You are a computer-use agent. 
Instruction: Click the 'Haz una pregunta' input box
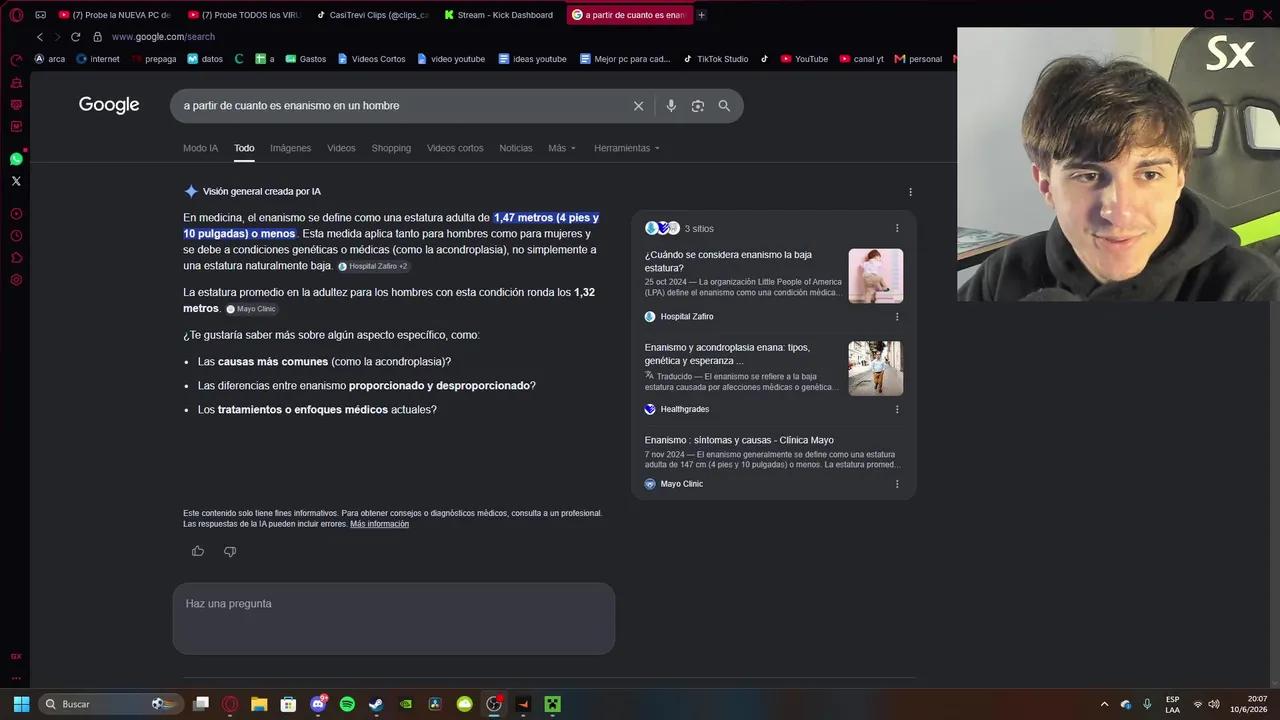394,619
